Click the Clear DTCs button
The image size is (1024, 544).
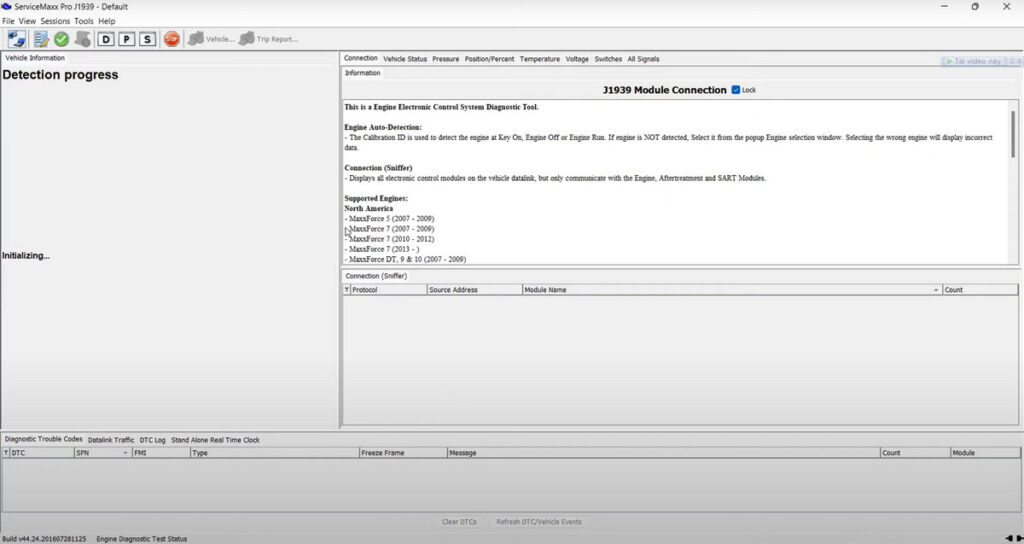point(459,522)
